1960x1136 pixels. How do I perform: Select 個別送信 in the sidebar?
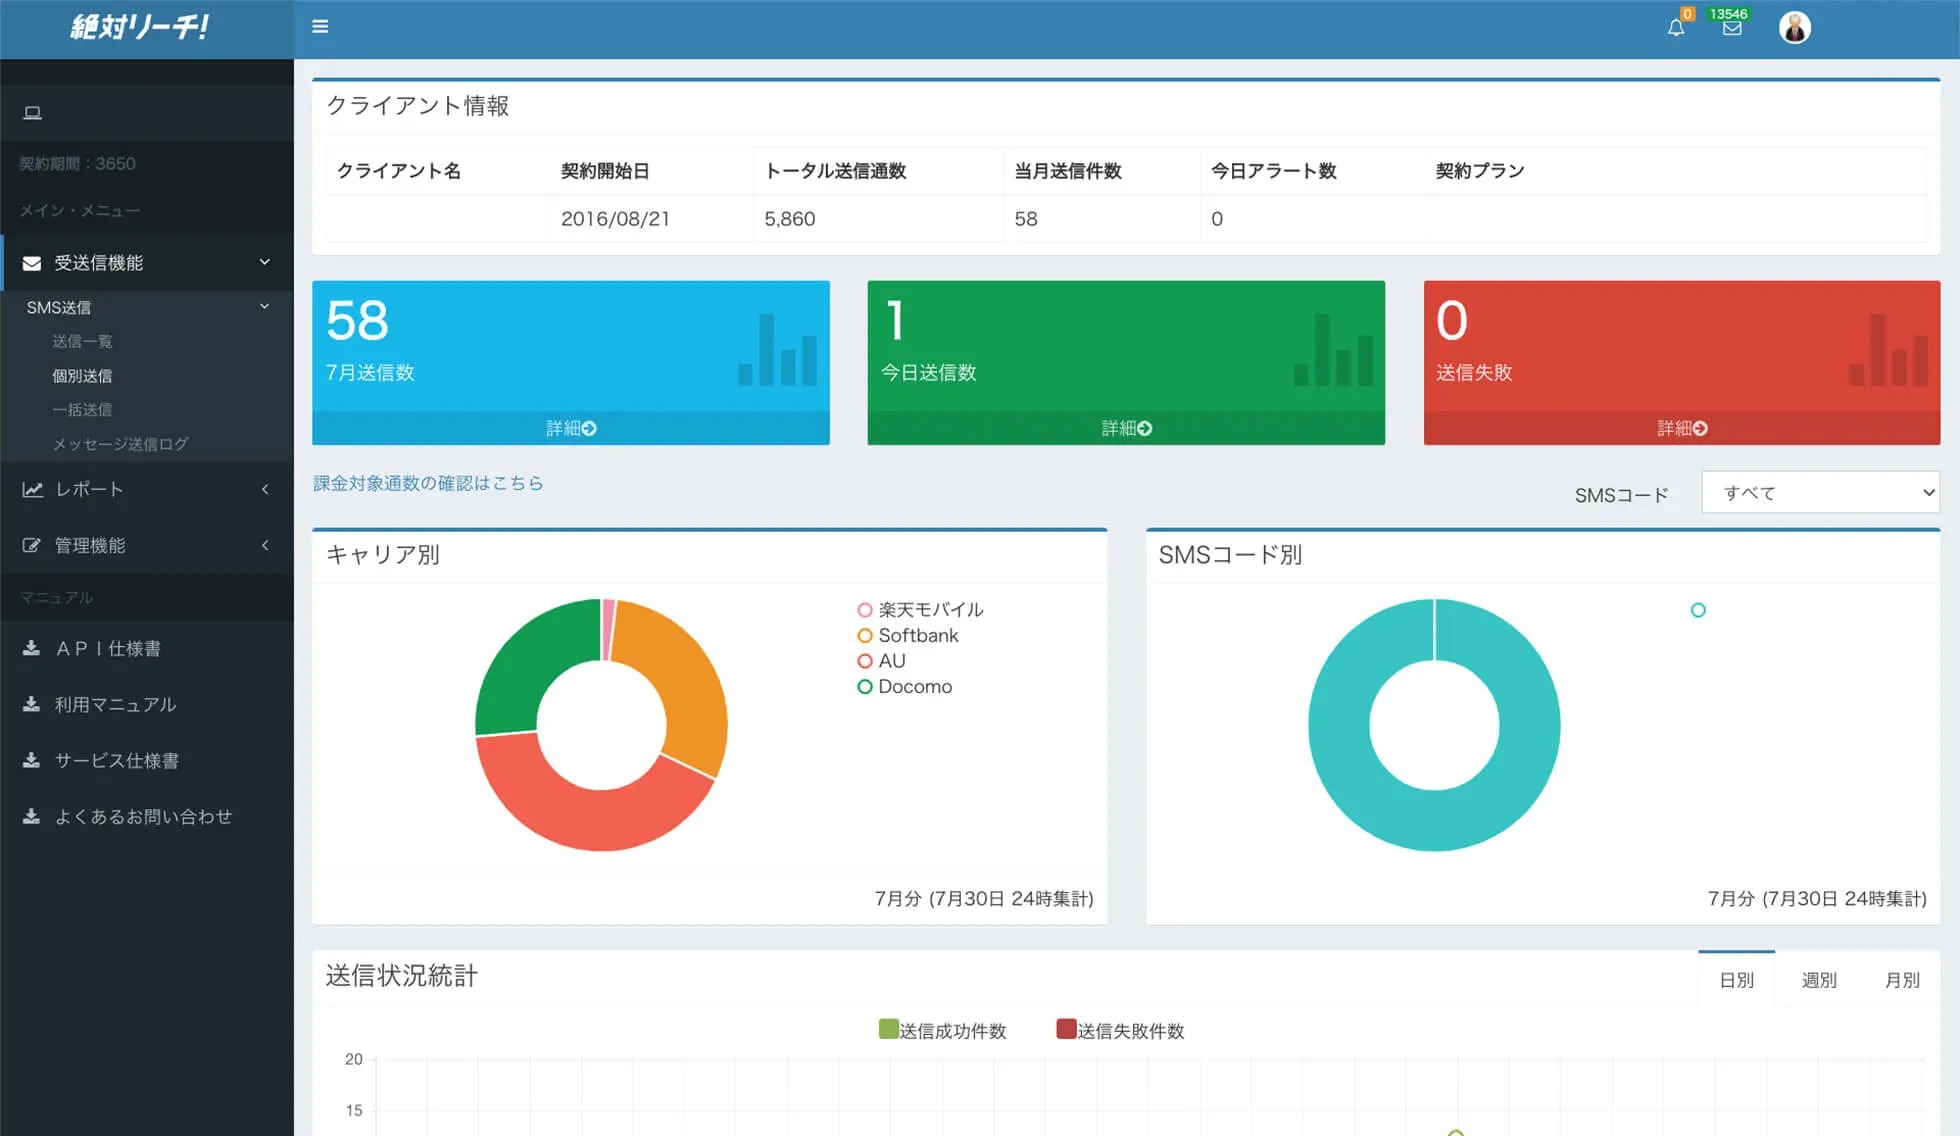coord(82,376)
